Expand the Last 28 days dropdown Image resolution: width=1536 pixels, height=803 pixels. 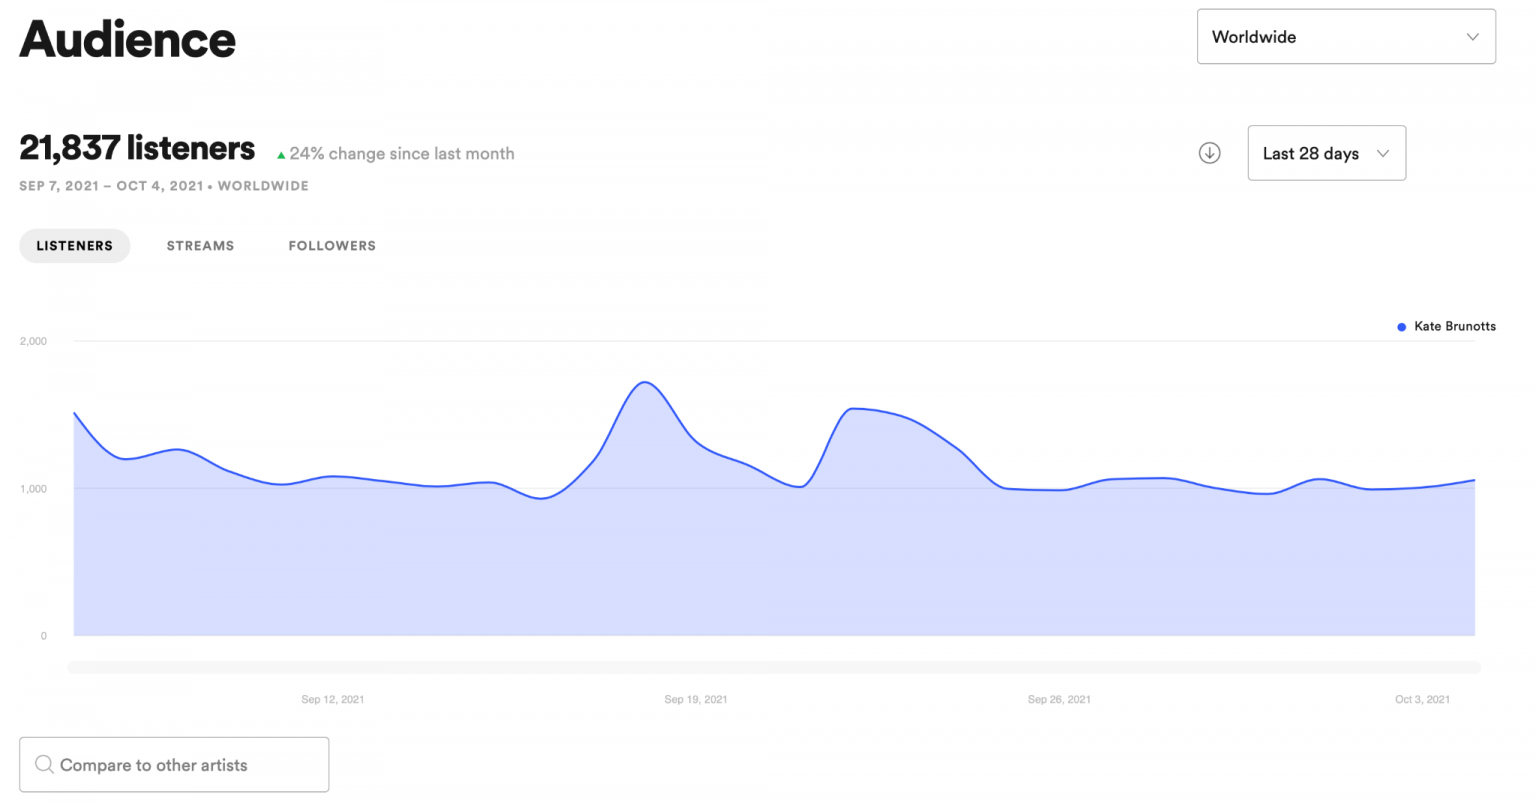point(1326,153)
